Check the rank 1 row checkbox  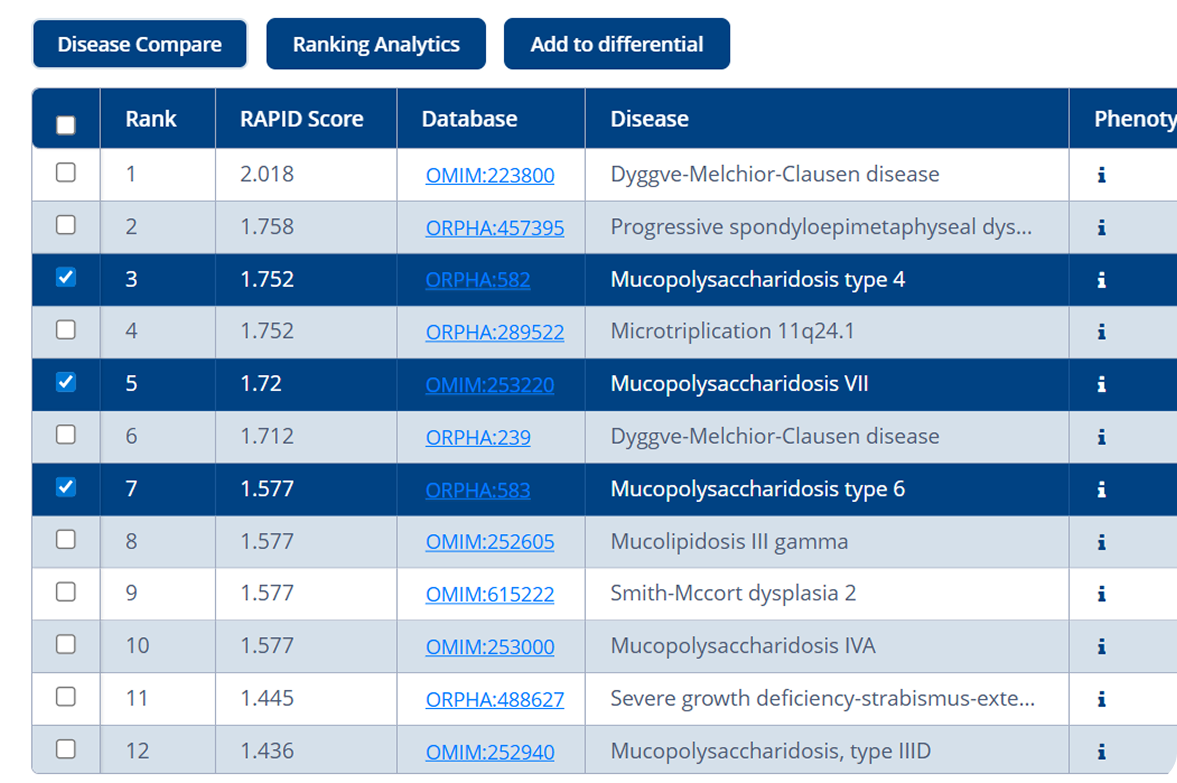(x=66, y=172)
